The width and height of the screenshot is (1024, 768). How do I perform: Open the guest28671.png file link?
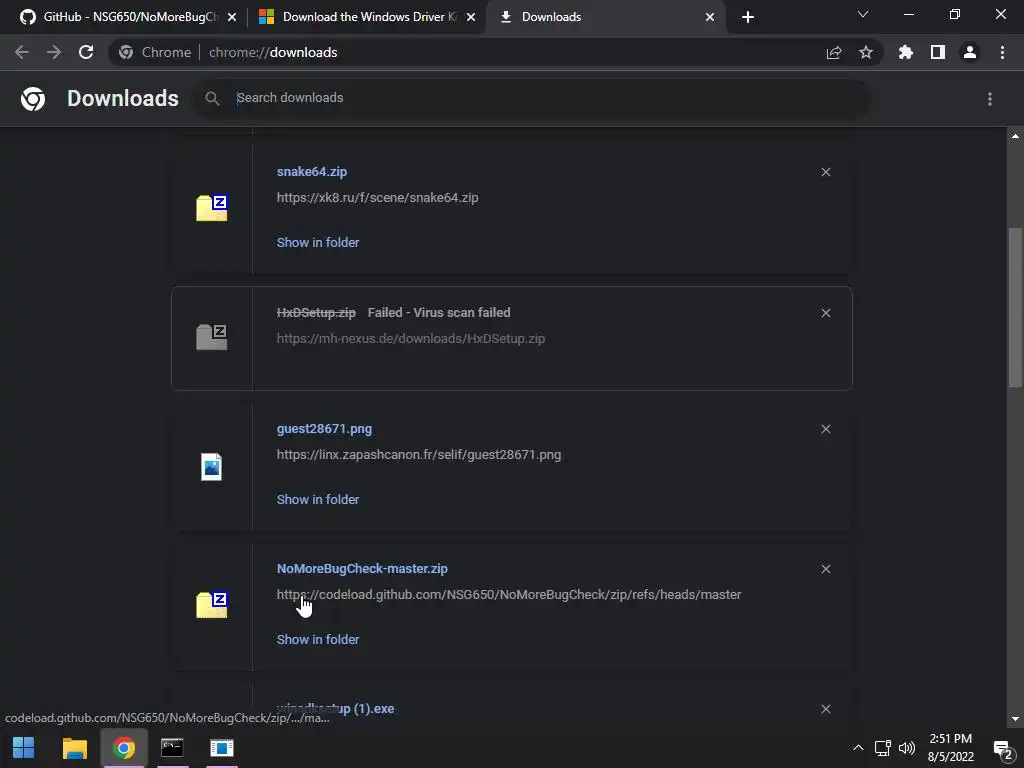point(324,429)
